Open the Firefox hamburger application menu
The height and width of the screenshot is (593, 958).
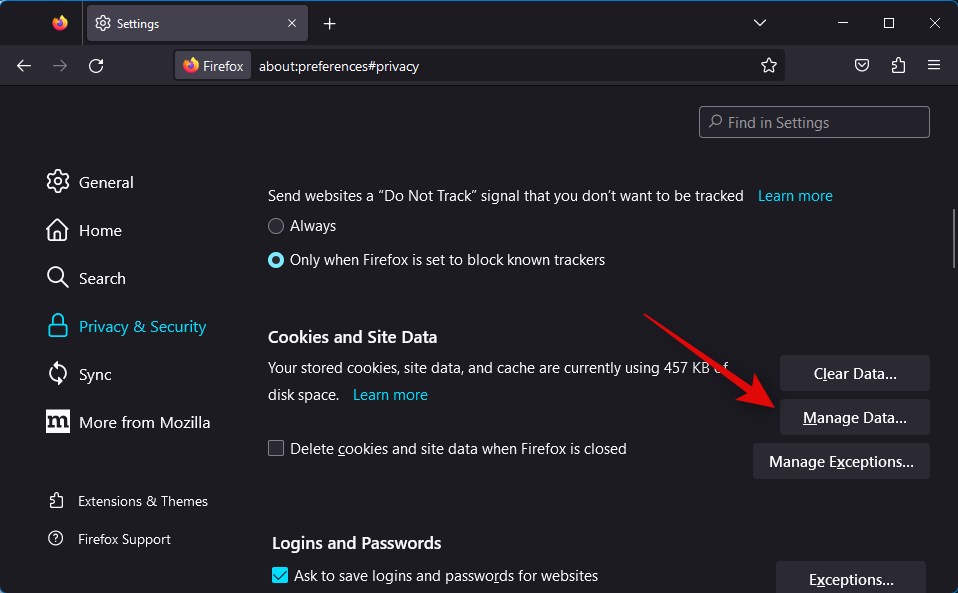pos(934,66)
